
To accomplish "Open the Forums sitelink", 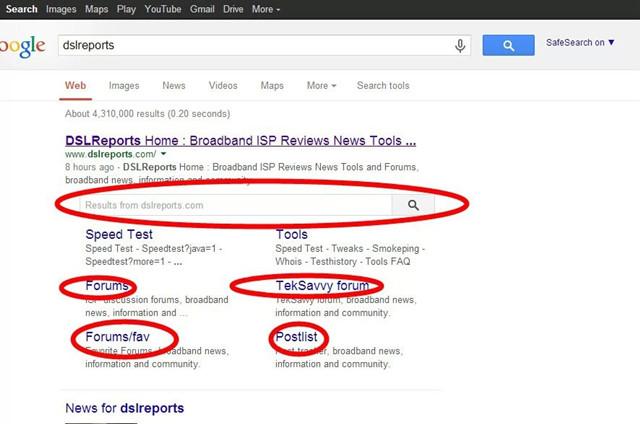I will coord(107,286).
